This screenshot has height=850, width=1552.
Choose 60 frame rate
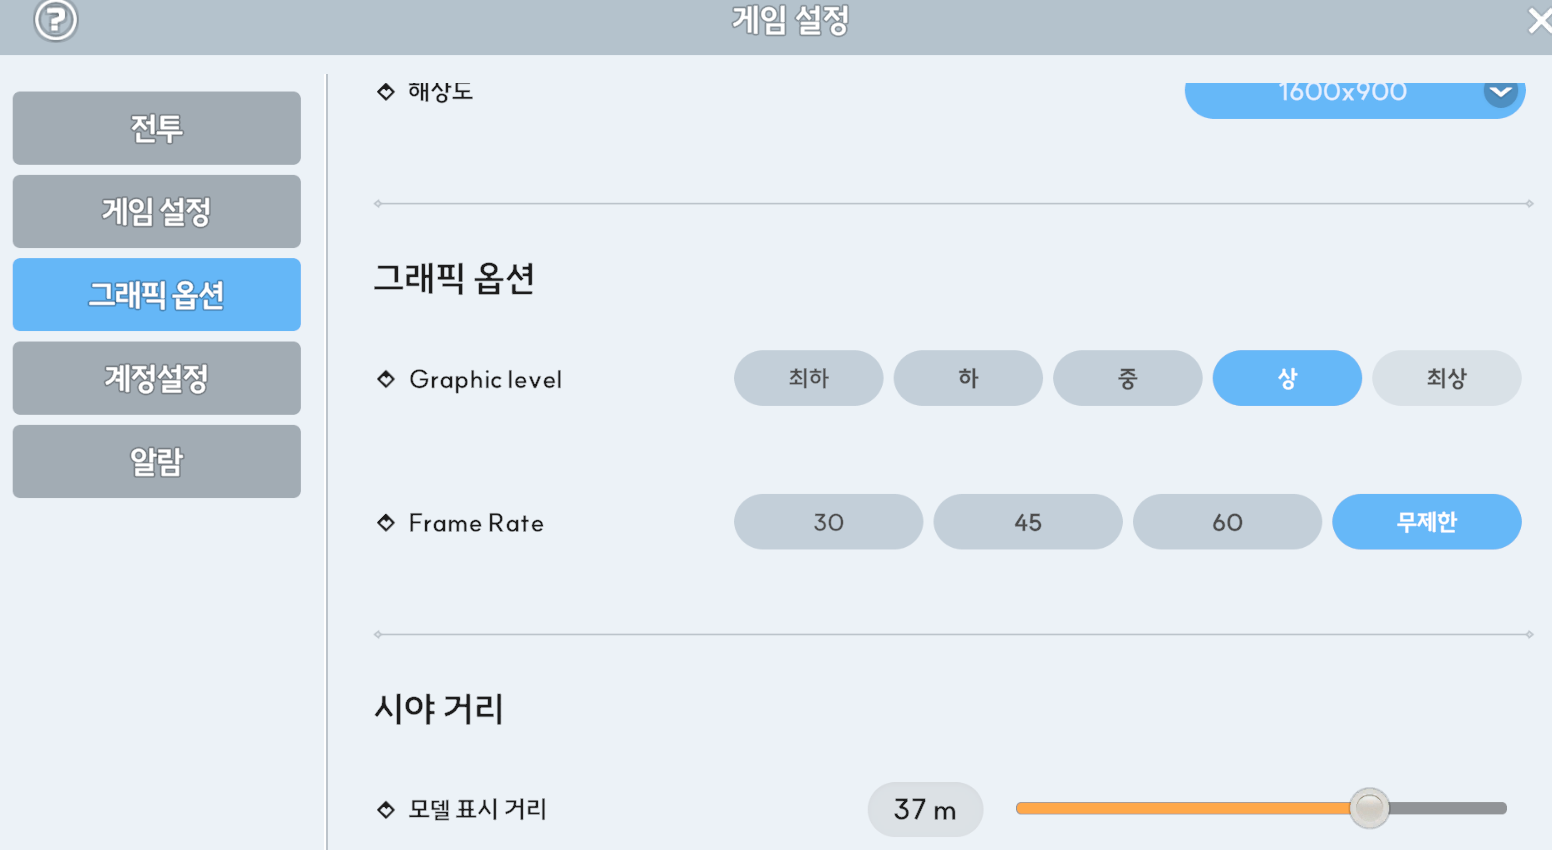1227,522
